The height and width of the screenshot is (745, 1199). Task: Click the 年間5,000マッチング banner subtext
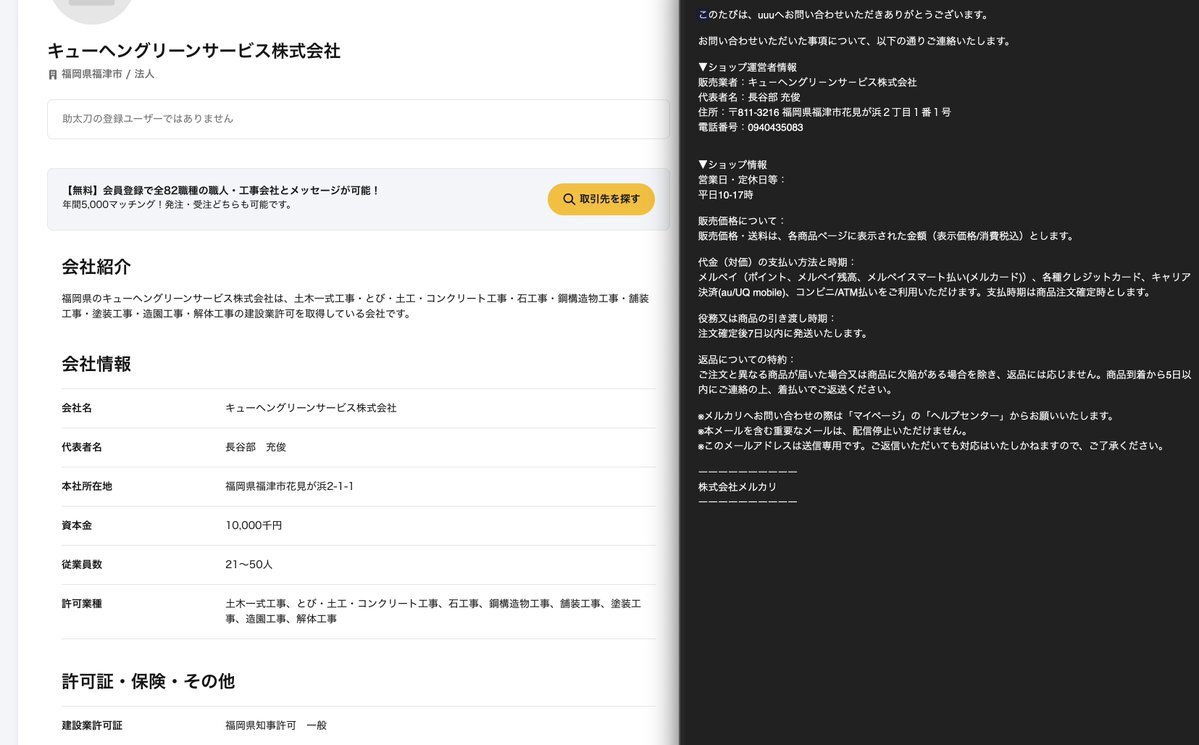pos(177,204)
